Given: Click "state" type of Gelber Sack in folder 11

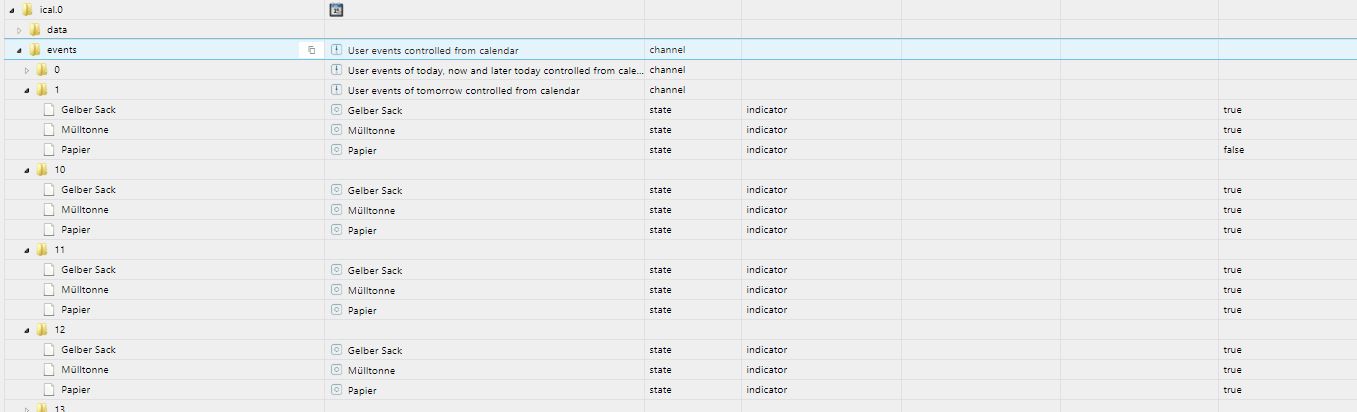Looking at the screenshot, I should tap(660, 270).
